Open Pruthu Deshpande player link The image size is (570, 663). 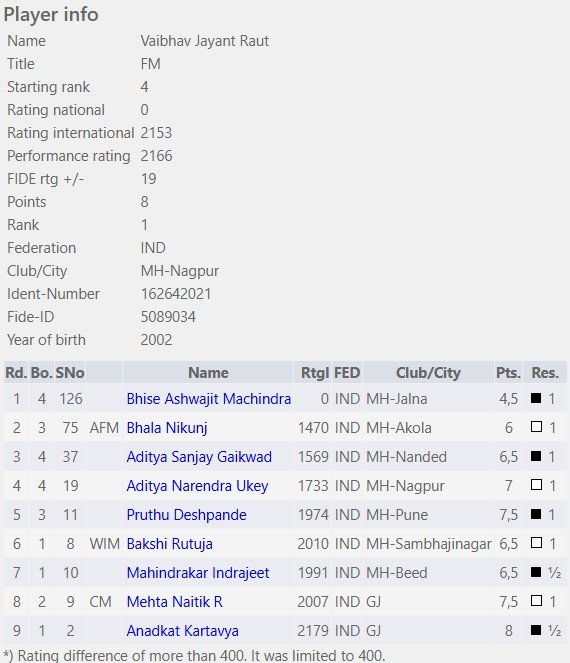pos(186,515)
